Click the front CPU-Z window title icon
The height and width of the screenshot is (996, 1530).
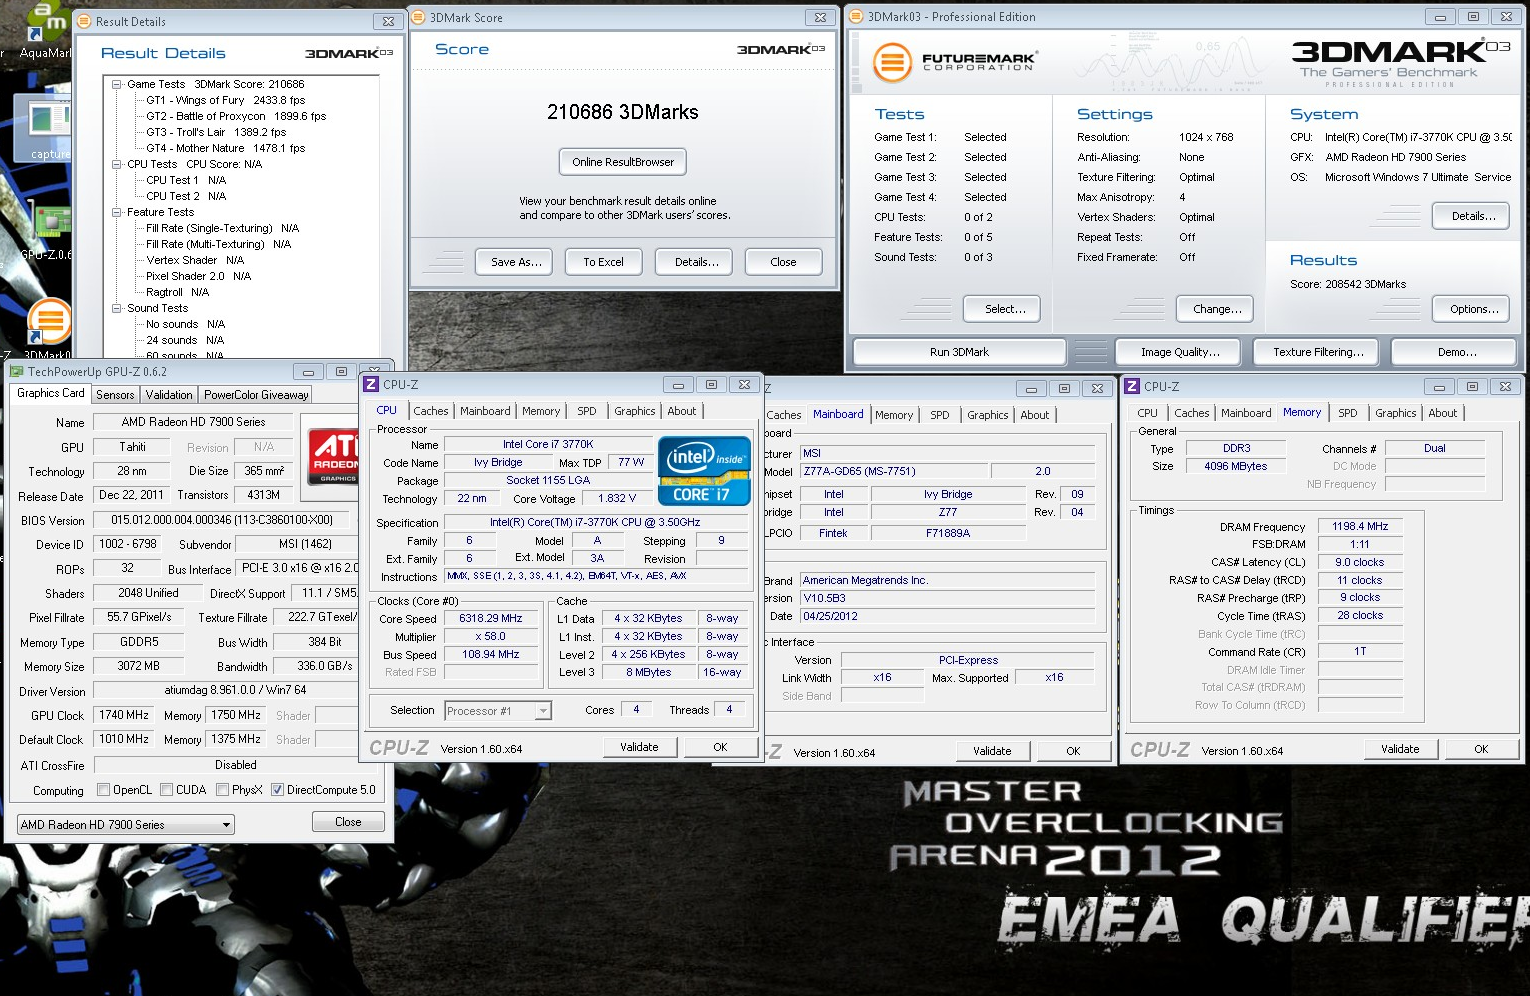tap(371, 384)
